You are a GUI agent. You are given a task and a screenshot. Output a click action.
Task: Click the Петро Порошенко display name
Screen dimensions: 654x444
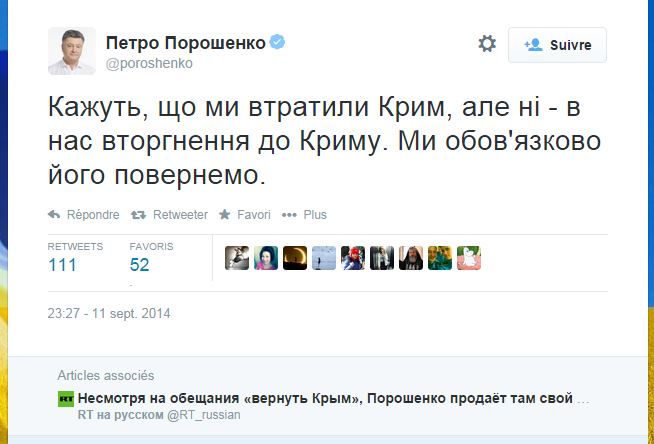pyautogui.click(x=188, y=42)
